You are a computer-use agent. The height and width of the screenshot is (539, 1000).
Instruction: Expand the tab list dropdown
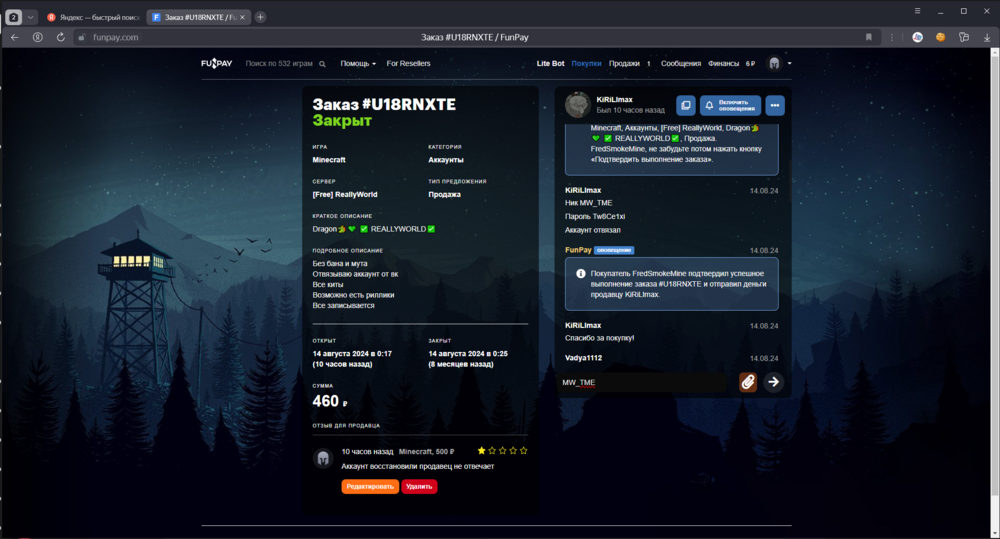tap(30, 17)
